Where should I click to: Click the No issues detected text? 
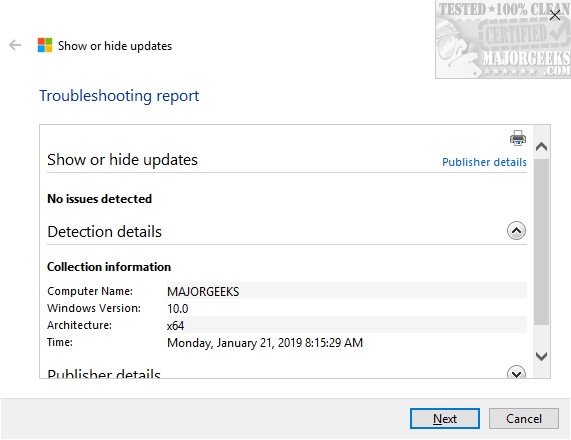coord(99,199)
